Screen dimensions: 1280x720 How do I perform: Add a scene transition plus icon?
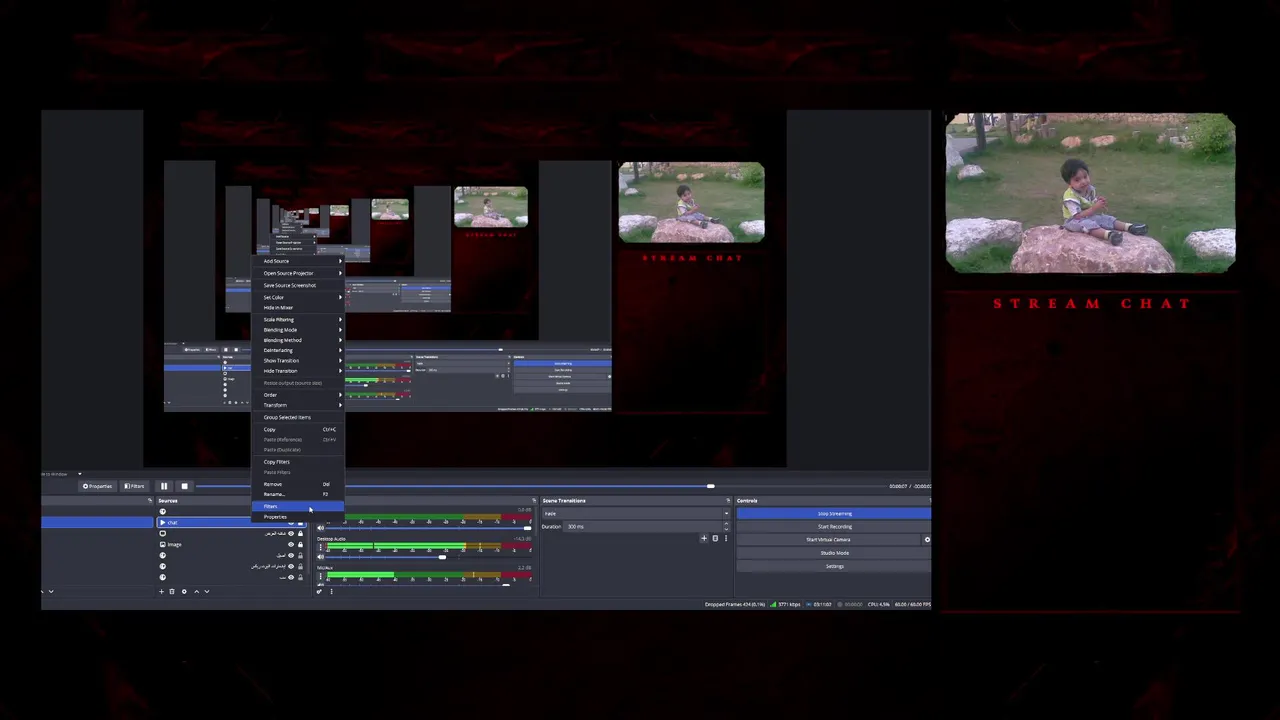704,538
